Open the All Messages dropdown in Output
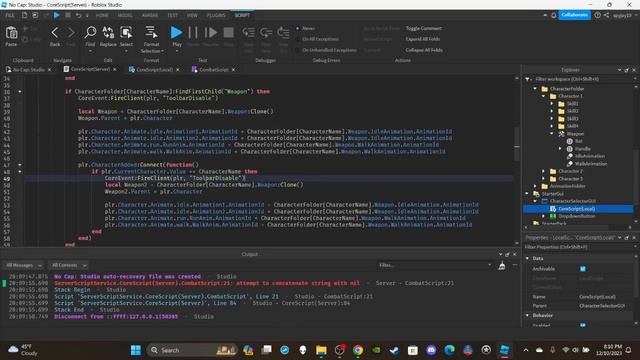The height and width of the screenshot is (360, 640). pos(23,265)
